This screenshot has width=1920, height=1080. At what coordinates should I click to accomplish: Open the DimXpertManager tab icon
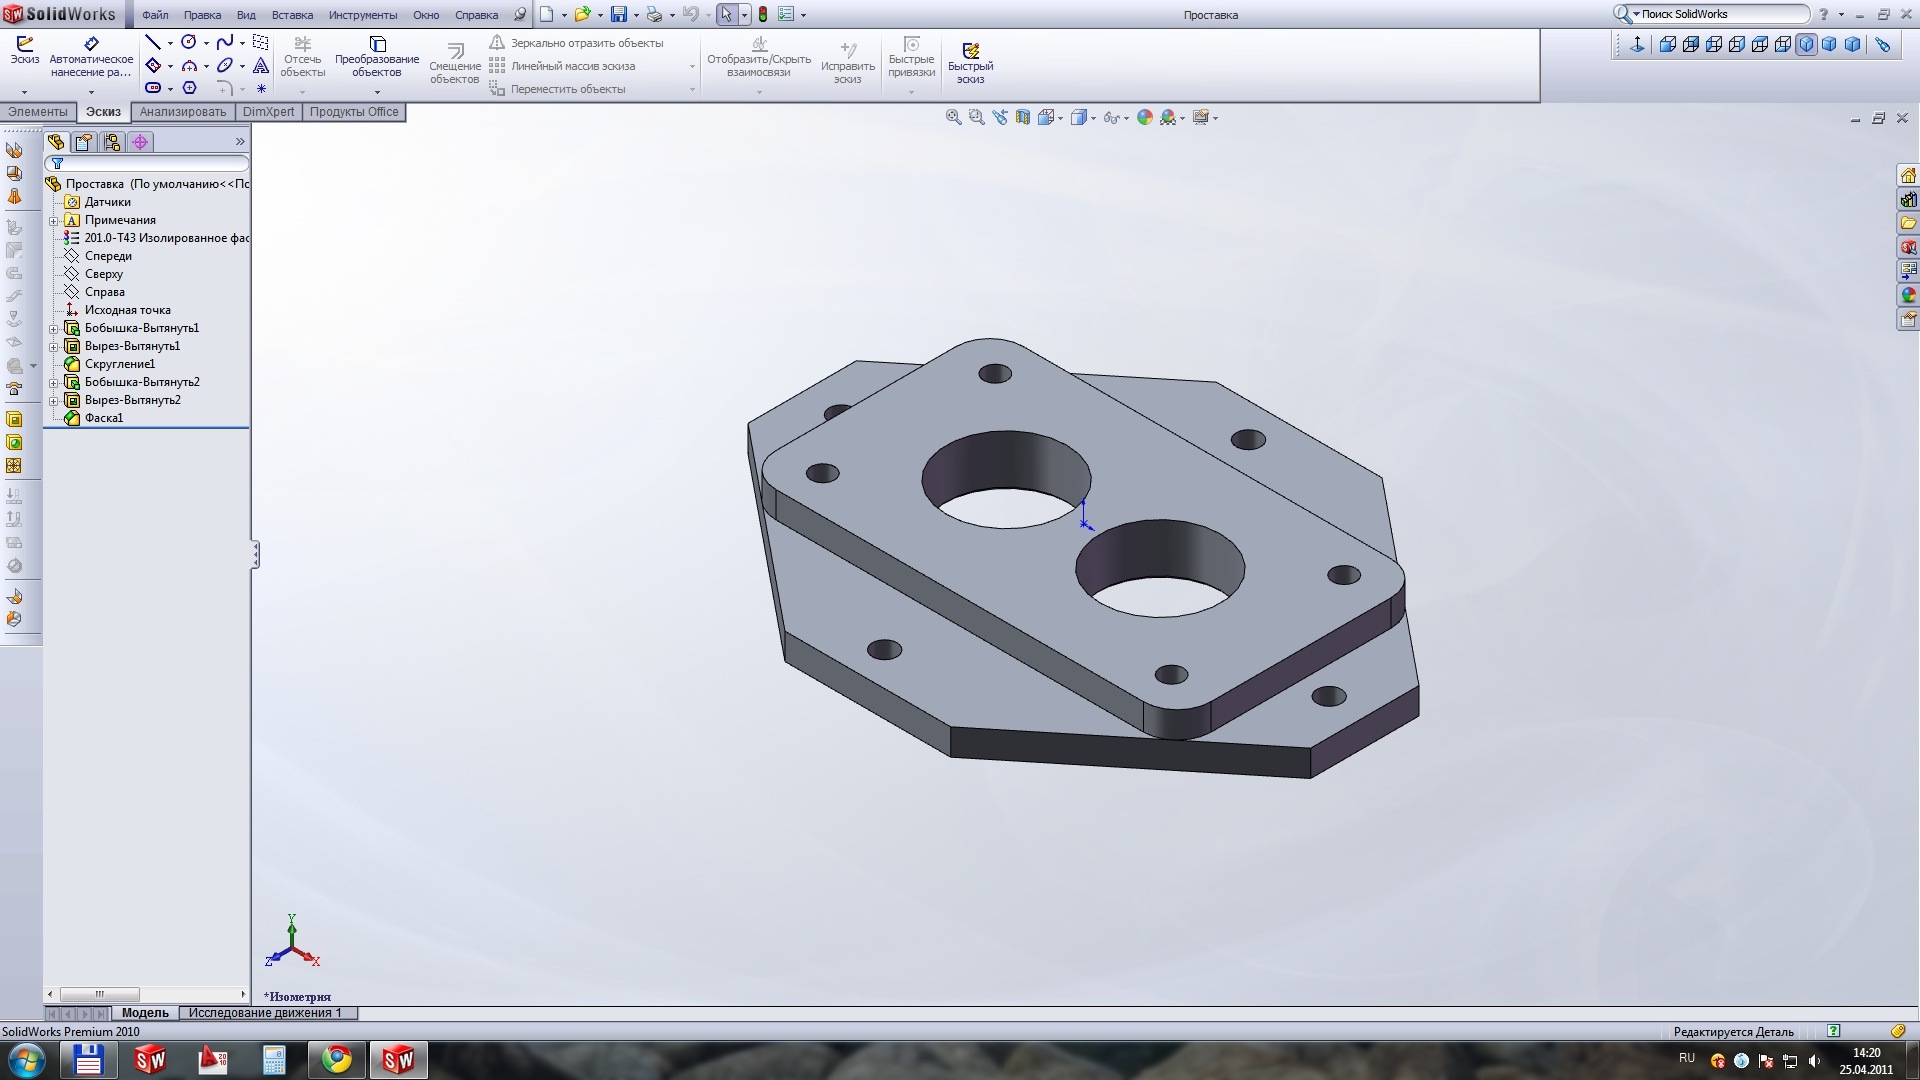[140, 142]
